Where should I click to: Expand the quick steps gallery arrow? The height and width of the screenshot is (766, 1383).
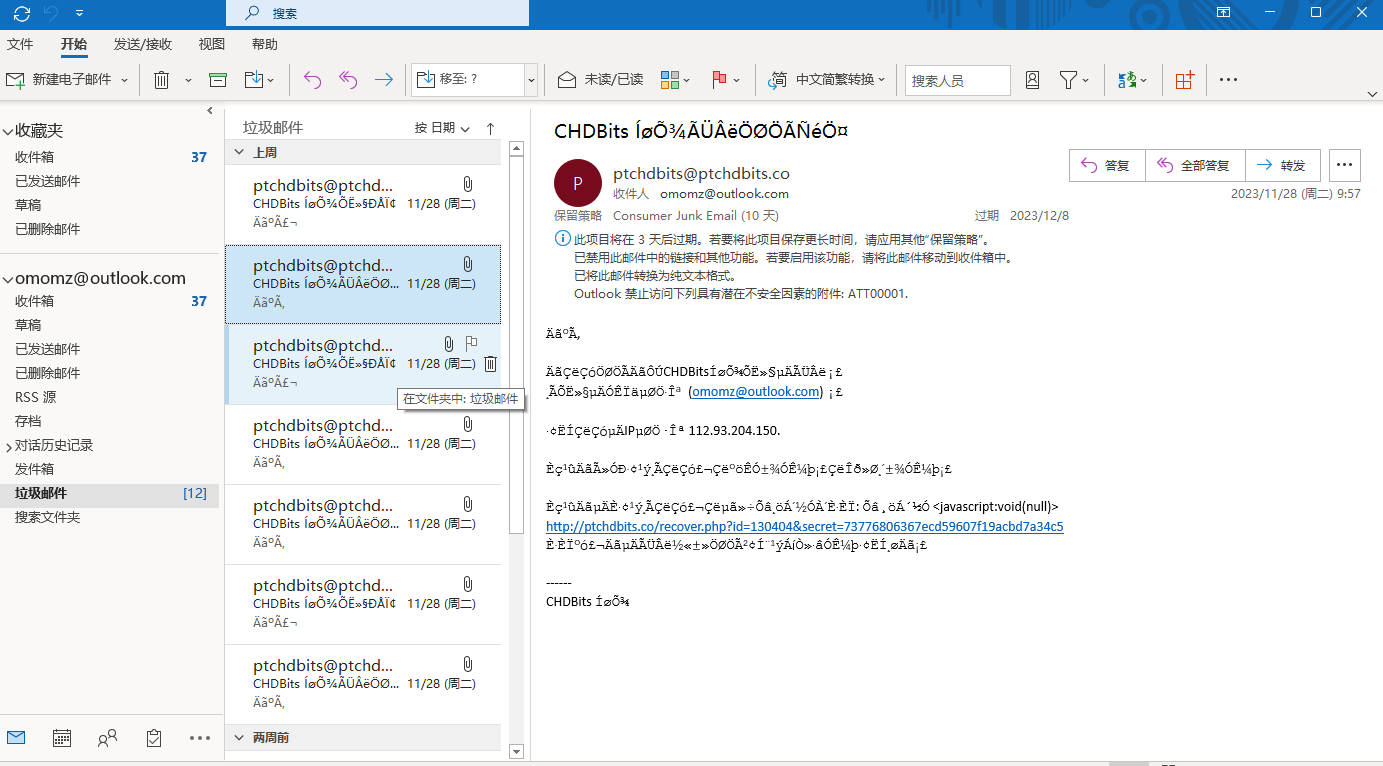(531, 80)
